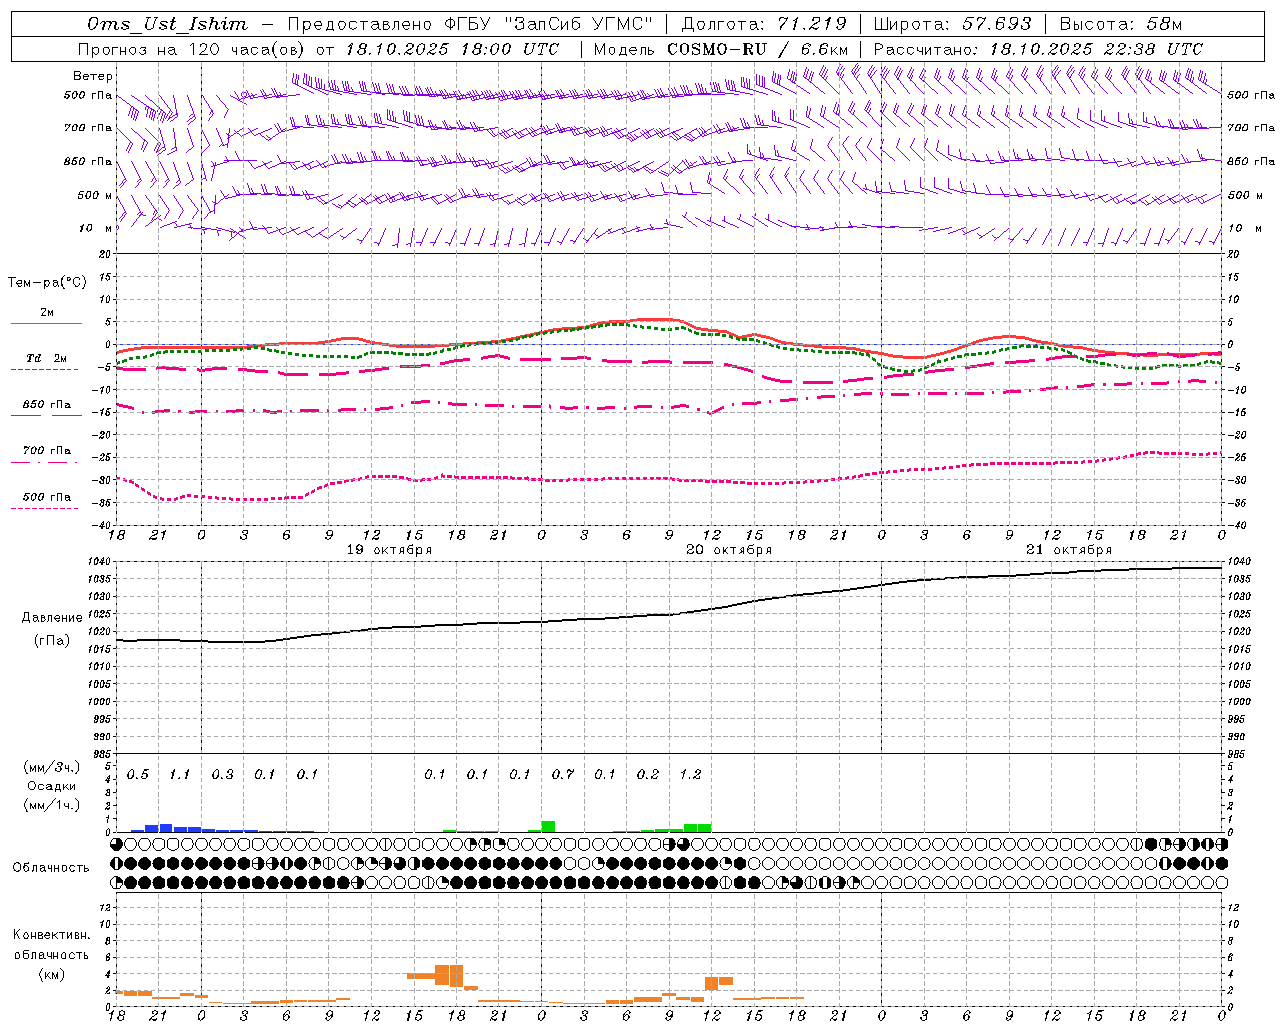Image resolution: width=1280 pixels, height=1024 pixels.
Task: Select the Давление pressure panel title
Action: (x=52, y=618)
